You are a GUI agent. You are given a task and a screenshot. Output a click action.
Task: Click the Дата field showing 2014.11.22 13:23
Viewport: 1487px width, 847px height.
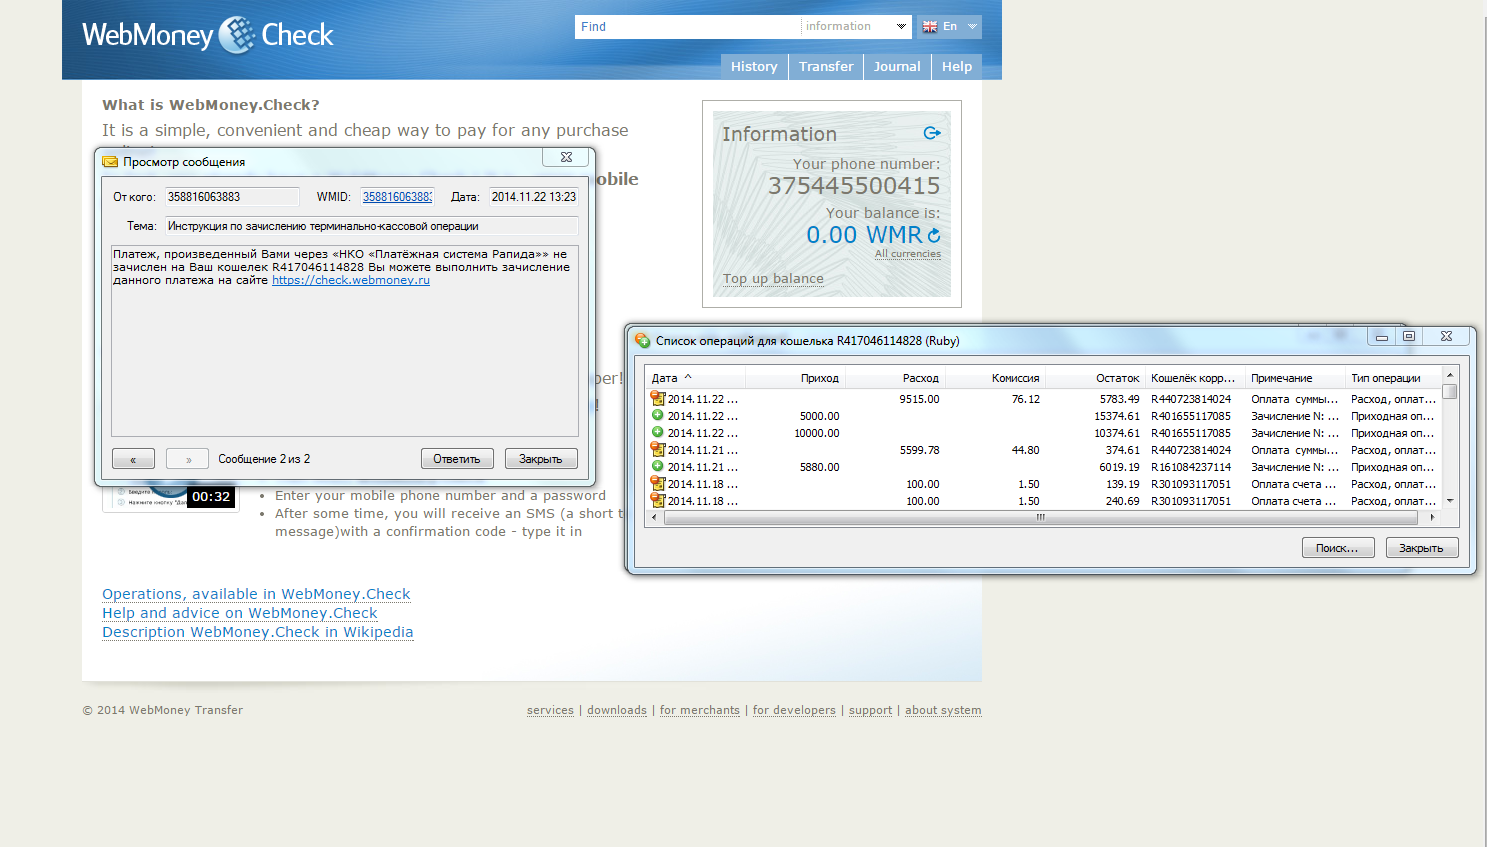534,197
